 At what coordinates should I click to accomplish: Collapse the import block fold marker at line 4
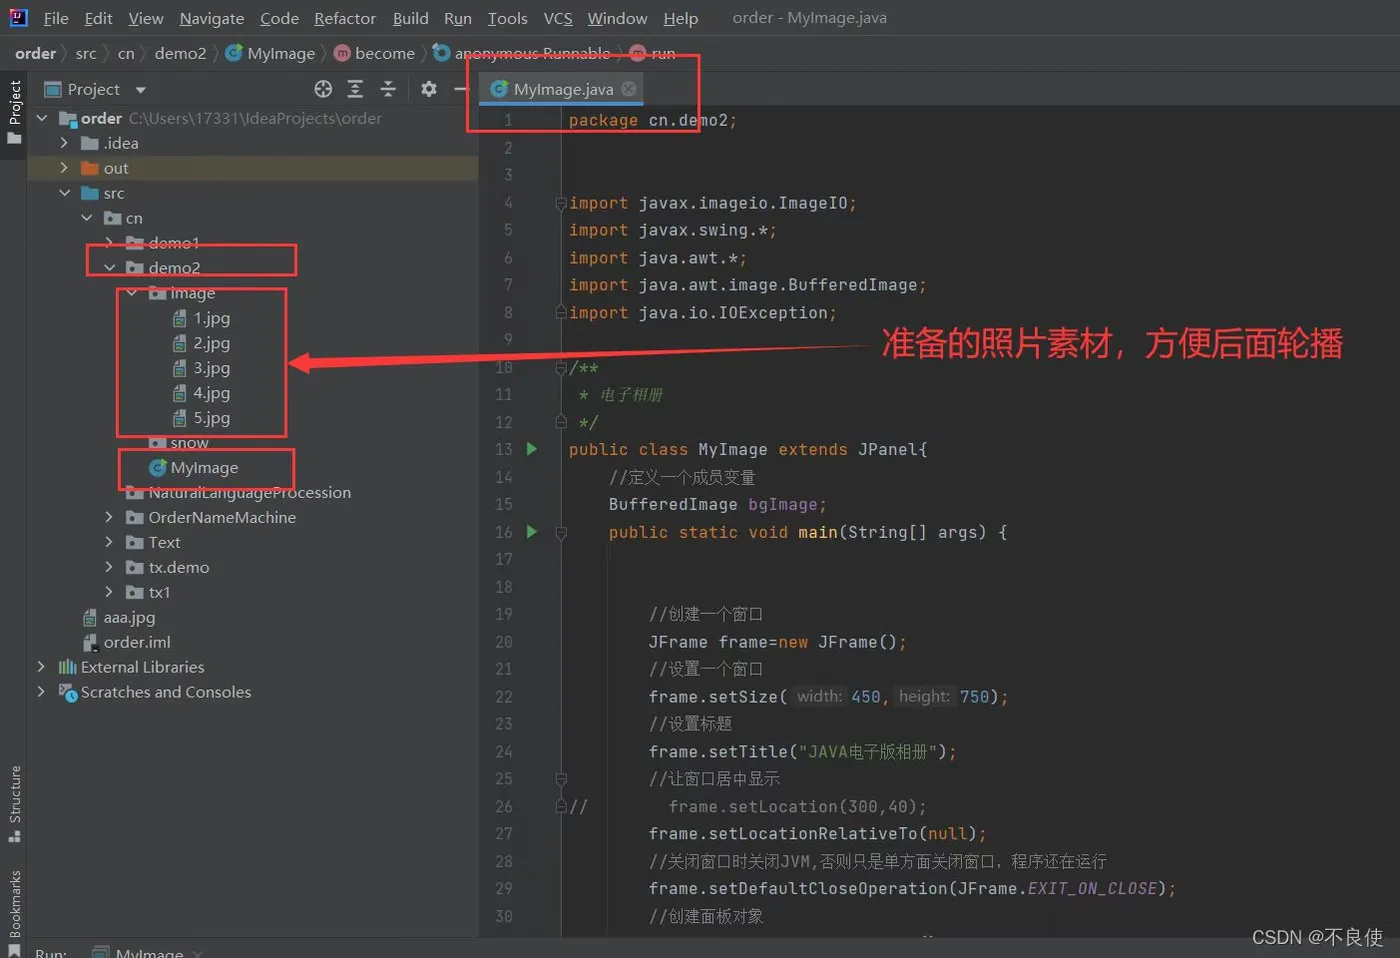pyautogui.click(x=561, y=203)
